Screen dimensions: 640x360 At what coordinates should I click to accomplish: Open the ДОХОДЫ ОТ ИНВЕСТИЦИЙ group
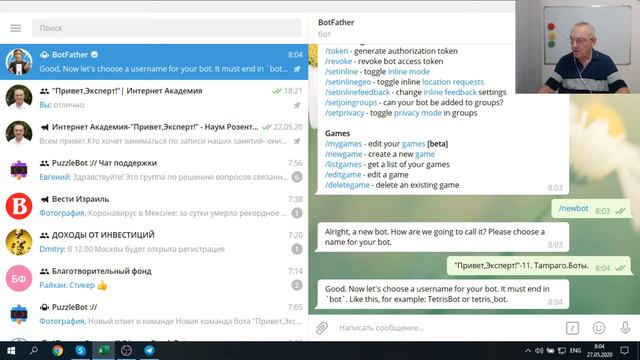pos(154,242)
